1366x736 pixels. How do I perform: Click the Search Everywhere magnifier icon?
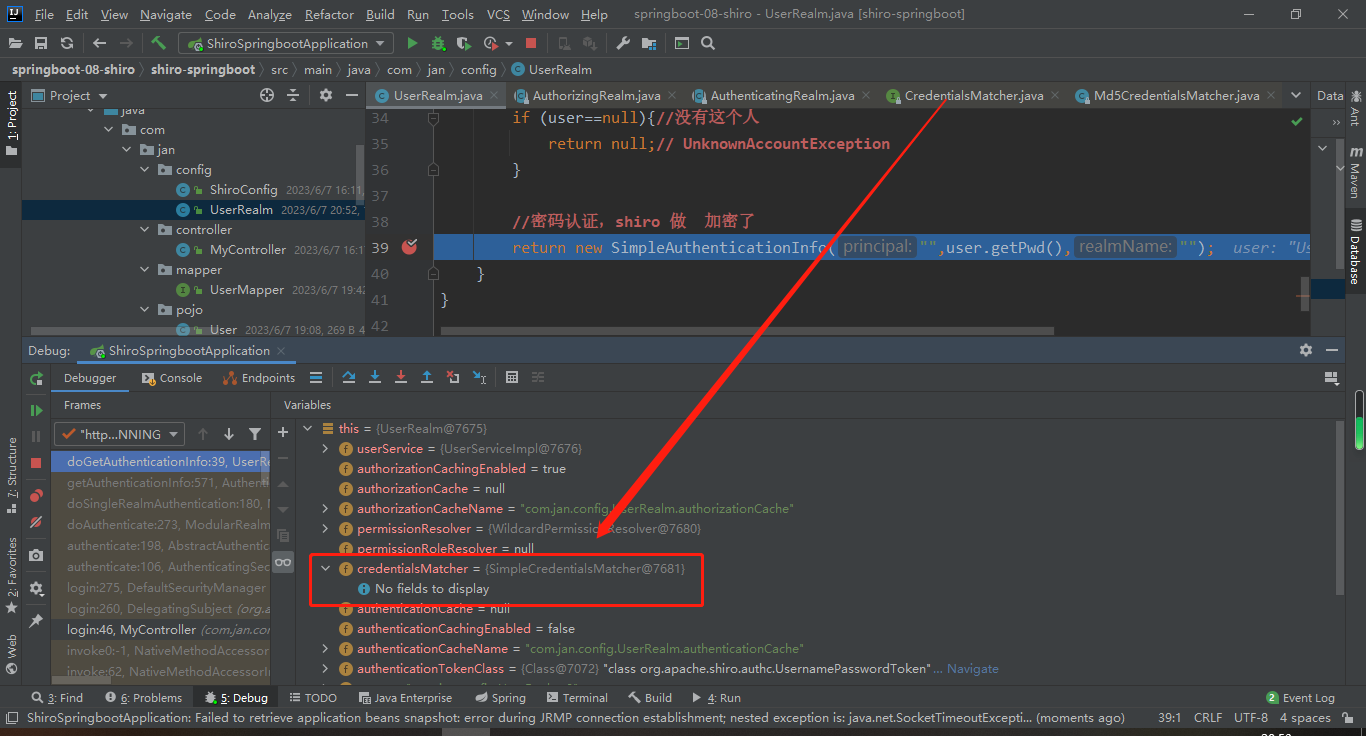click(x=708, y=43)
